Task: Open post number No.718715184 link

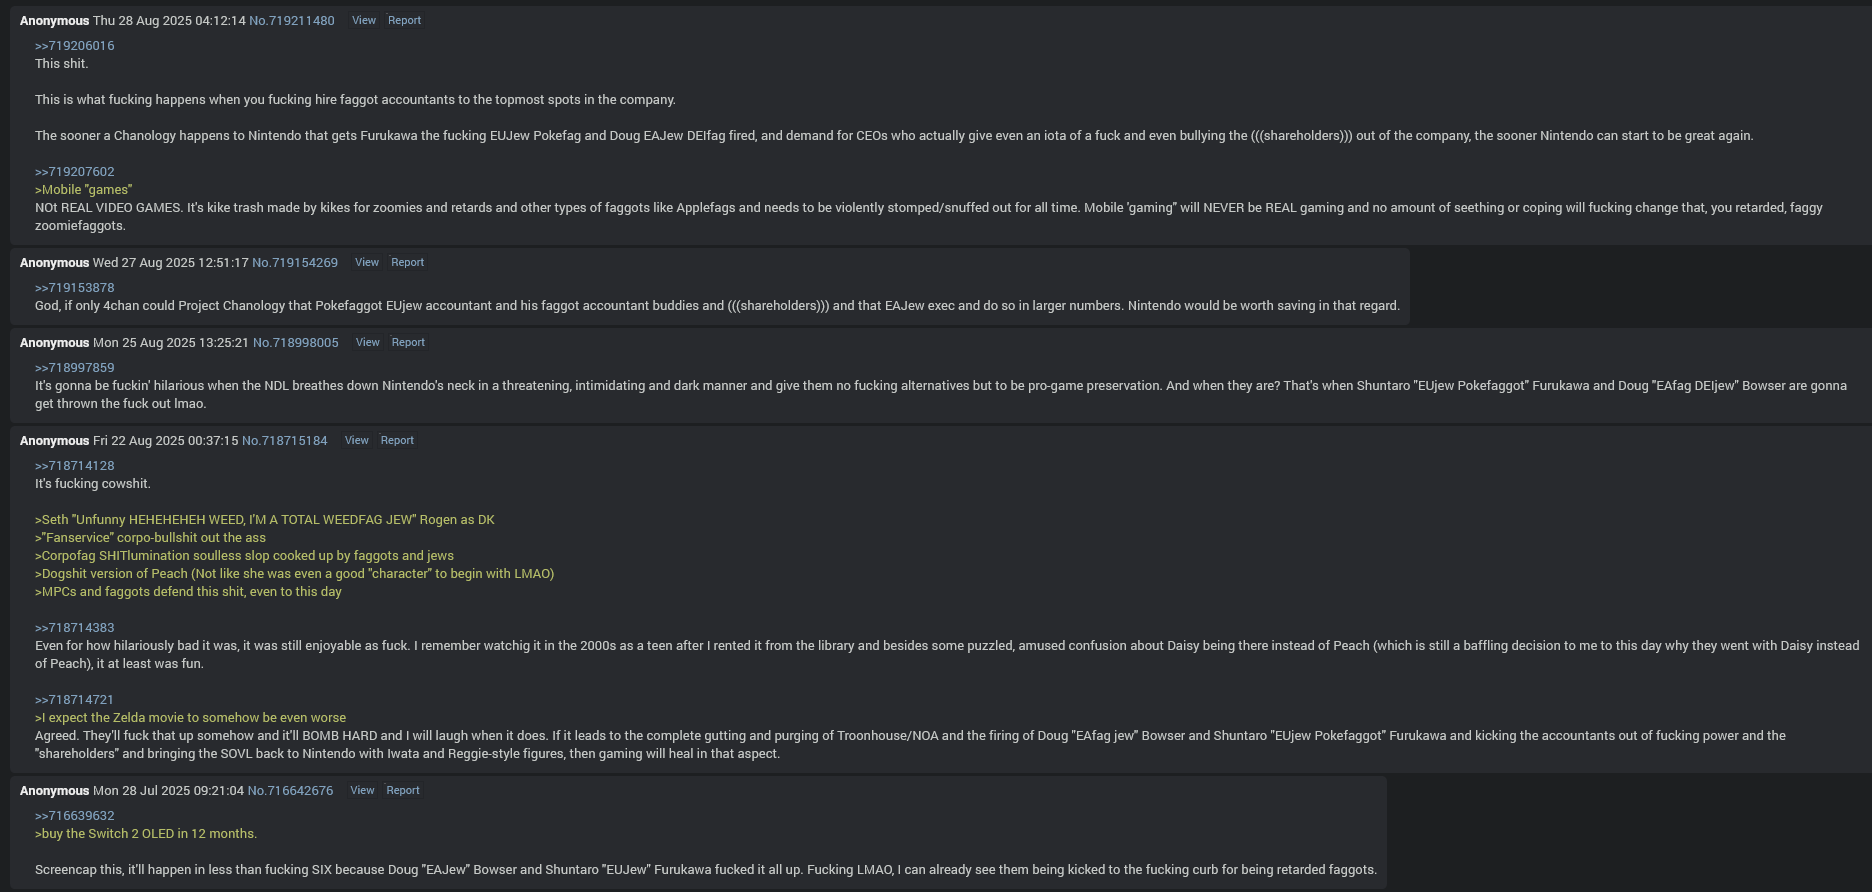Action: coord(284,440)
